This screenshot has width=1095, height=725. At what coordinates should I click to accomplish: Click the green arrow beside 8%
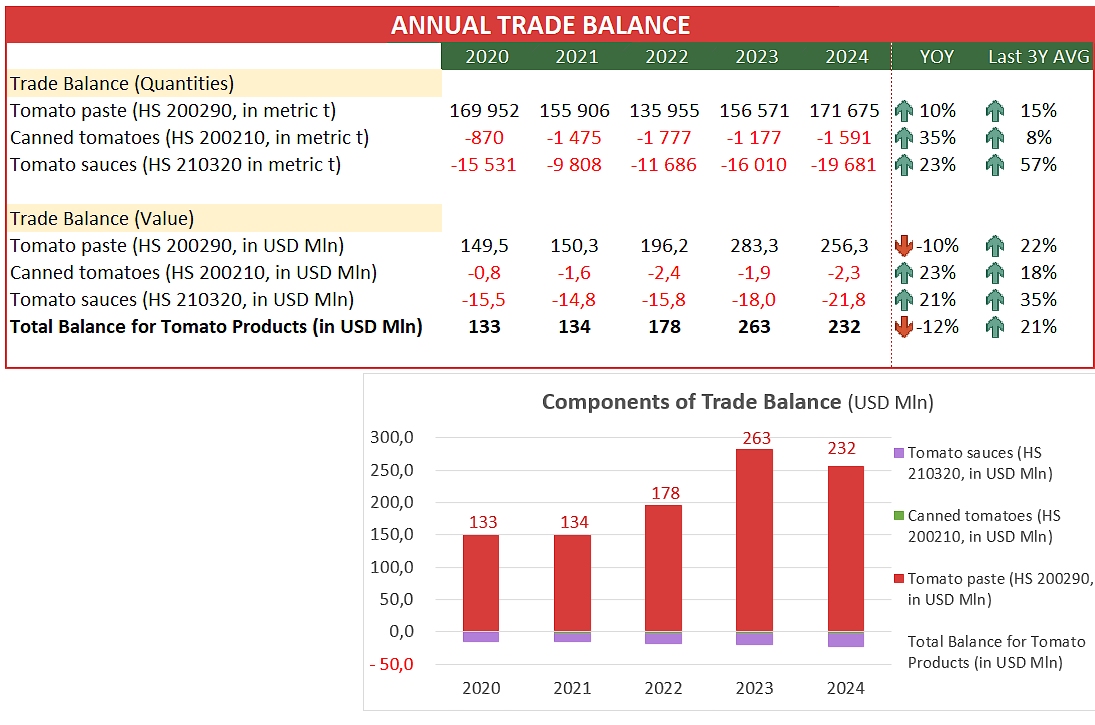(x=995, y=138)
